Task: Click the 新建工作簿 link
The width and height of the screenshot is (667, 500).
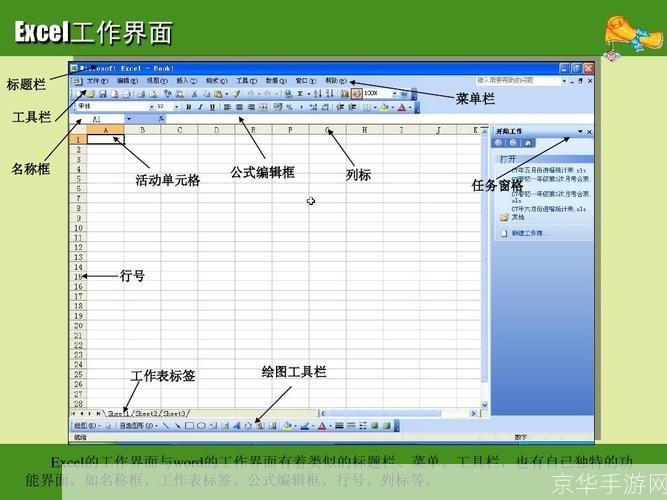Action: (530, 233)
